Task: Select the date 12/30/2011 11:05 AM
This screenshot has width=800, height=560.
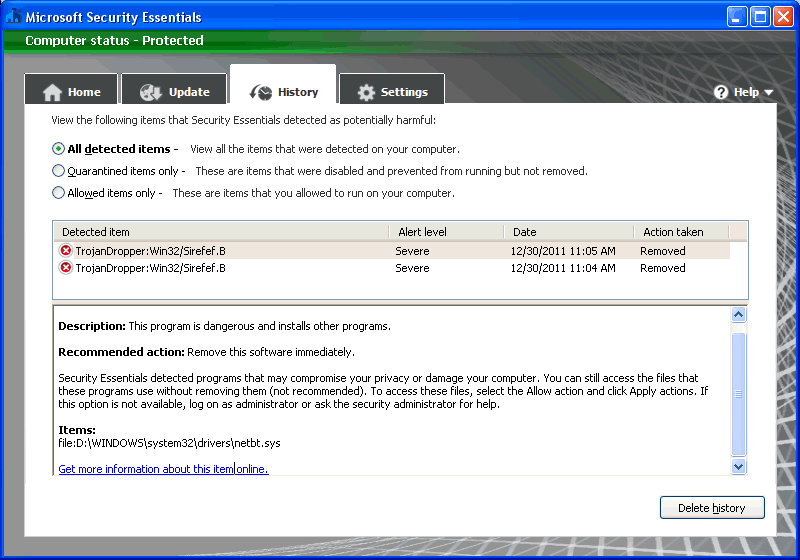Action: [563, 251]
